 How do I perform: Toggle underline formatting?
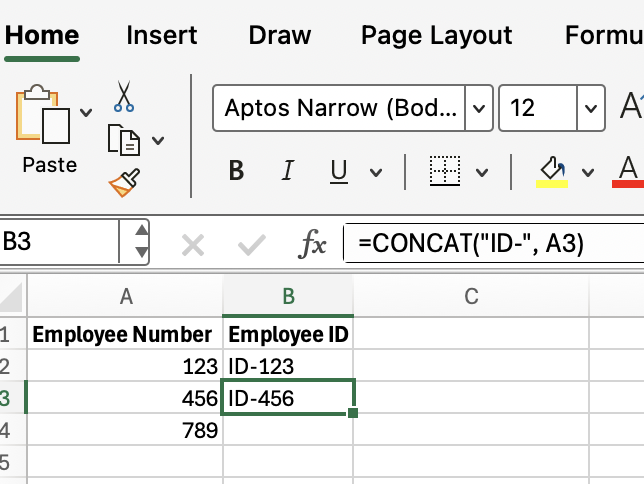coord(339,171)
